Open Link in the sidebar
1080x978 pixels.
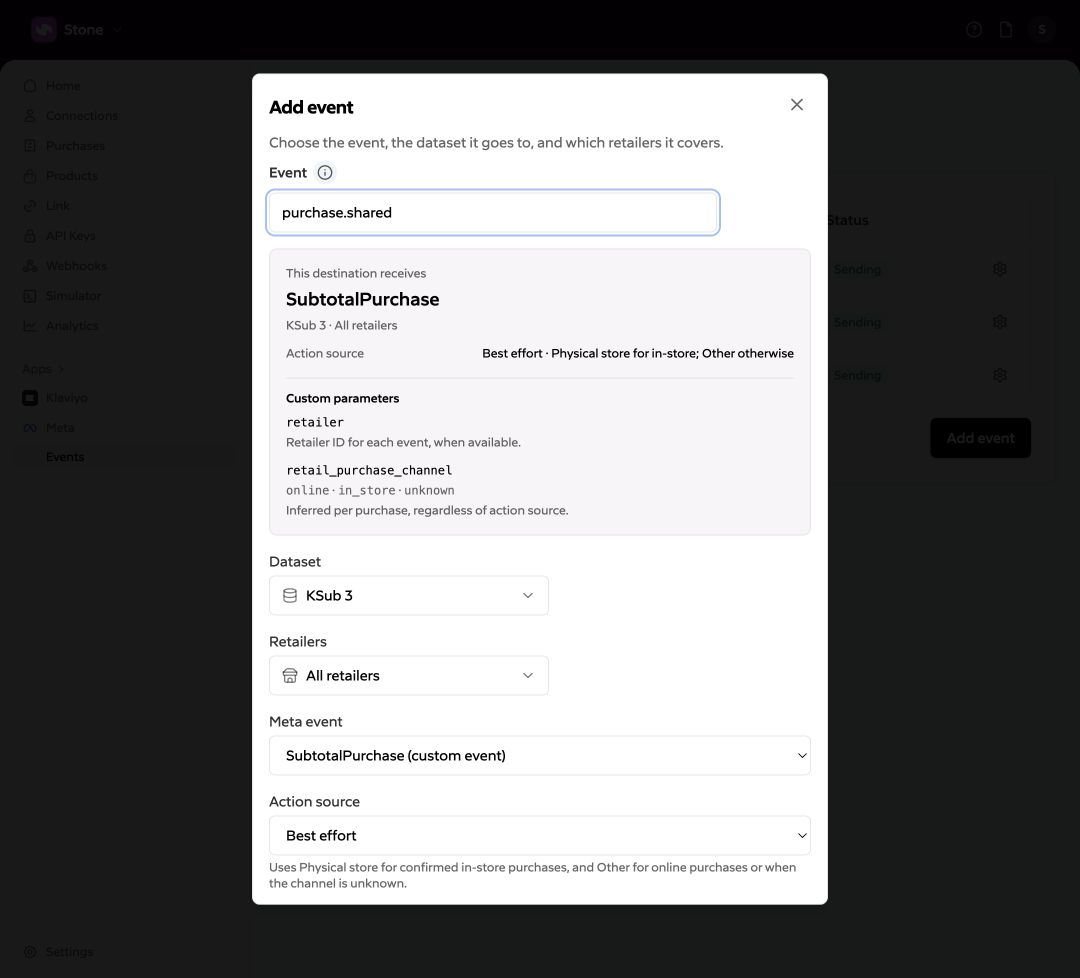click(x=57, y=206)
